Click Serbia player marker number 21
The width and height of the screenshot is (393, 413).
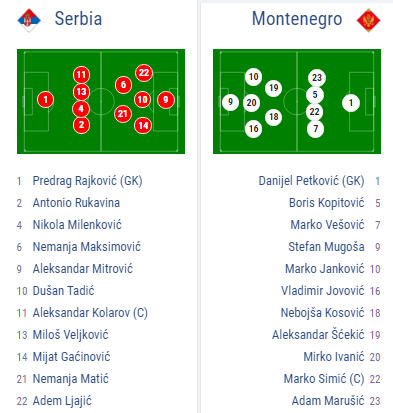(123, 114)
